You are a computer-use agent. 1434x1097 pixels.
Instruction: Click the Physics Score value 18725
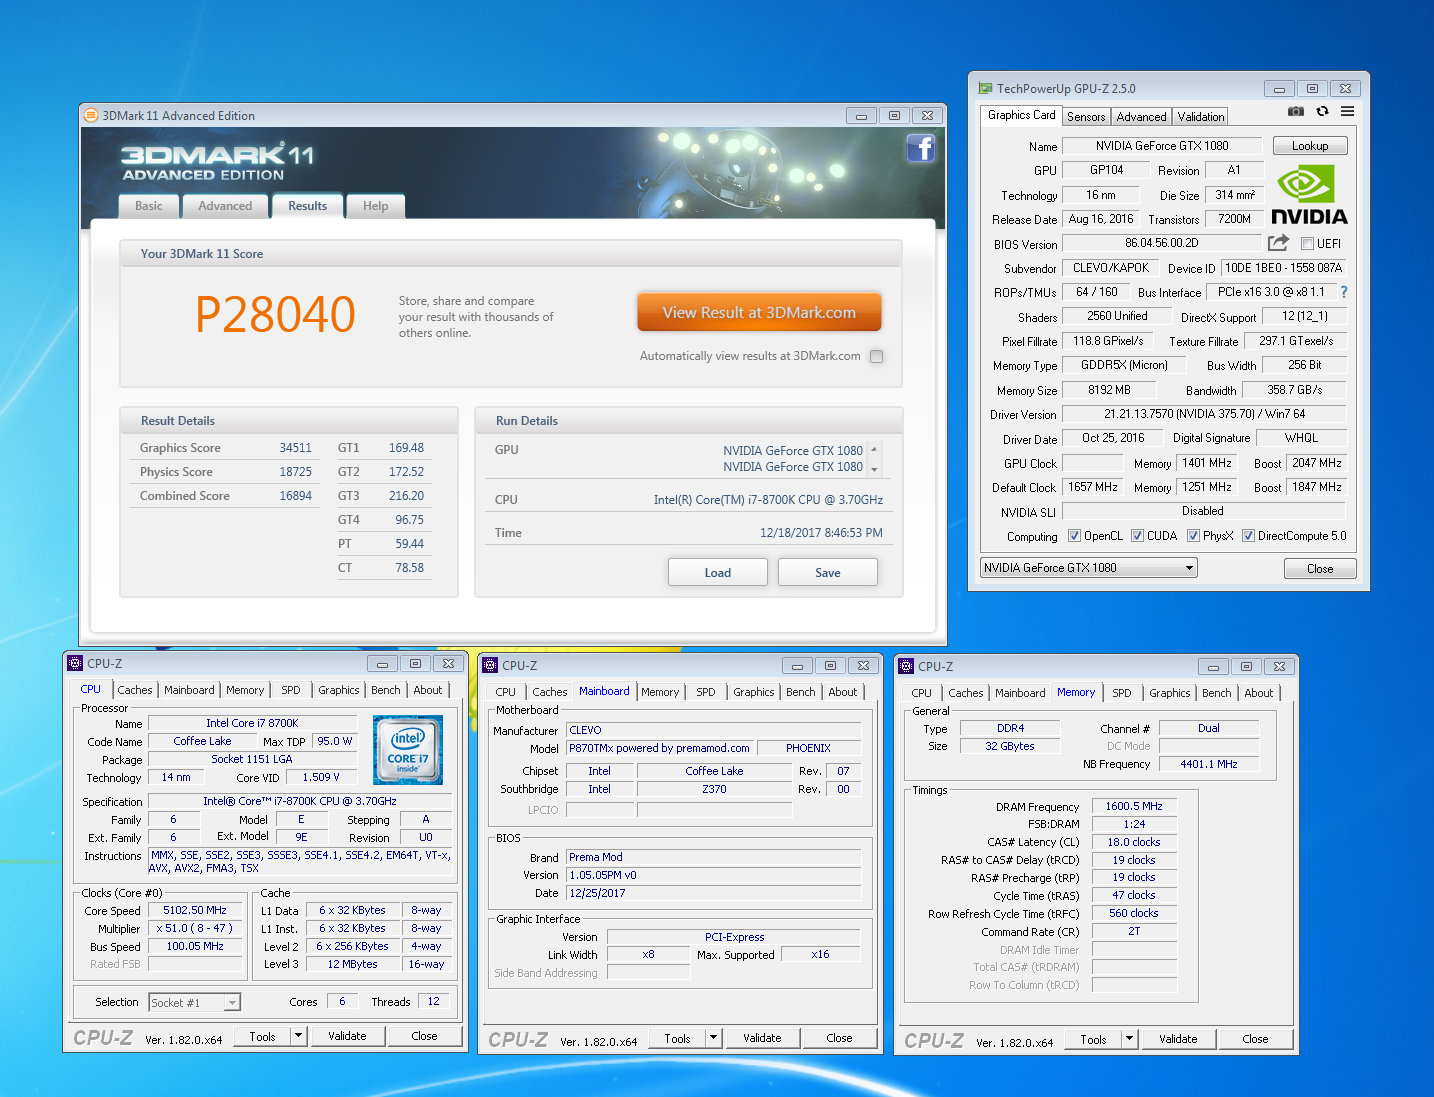click(x=295, y=472)
